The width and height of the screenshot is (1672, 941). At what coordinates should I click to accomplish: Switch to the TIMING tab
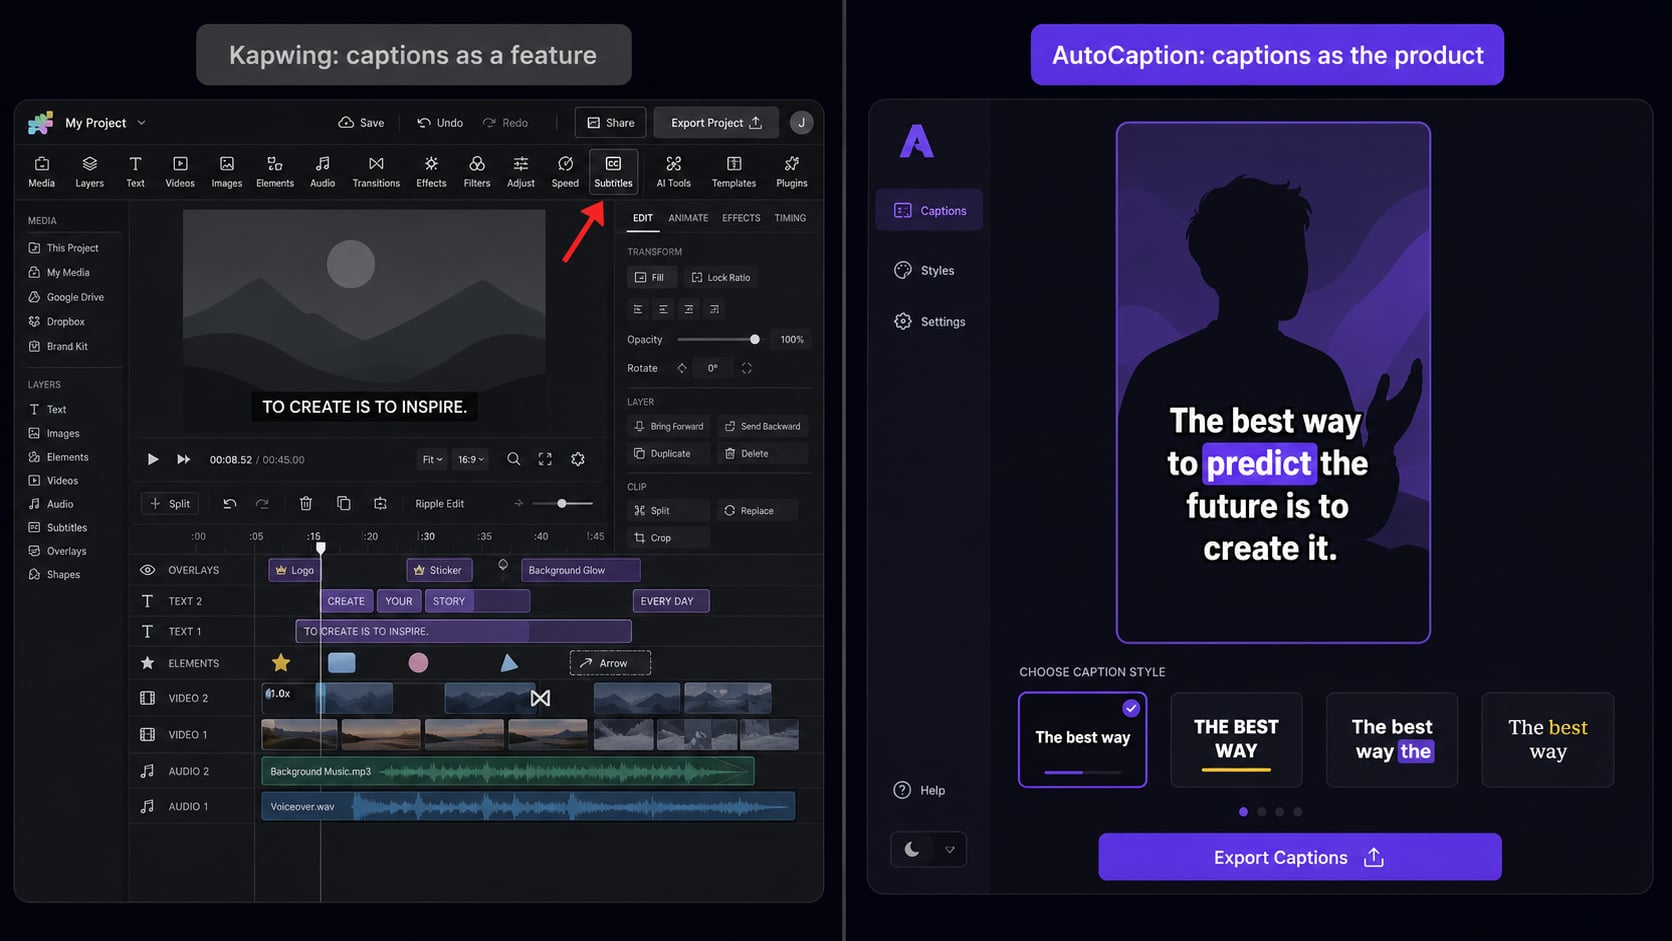pos(790,218)
